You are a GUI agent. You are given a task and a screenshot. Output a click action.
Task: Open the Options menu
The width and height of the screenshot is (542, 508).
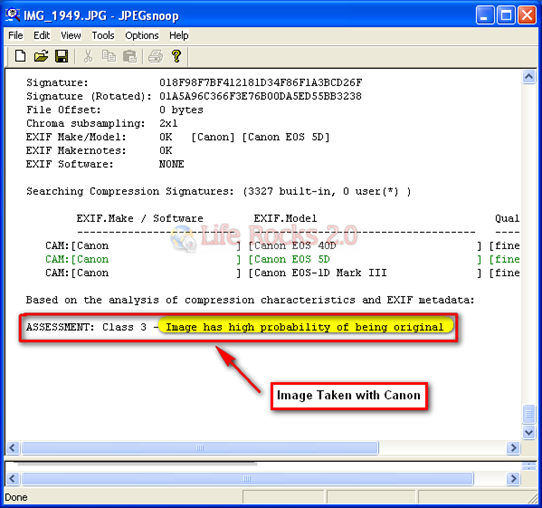click(142, 35)
